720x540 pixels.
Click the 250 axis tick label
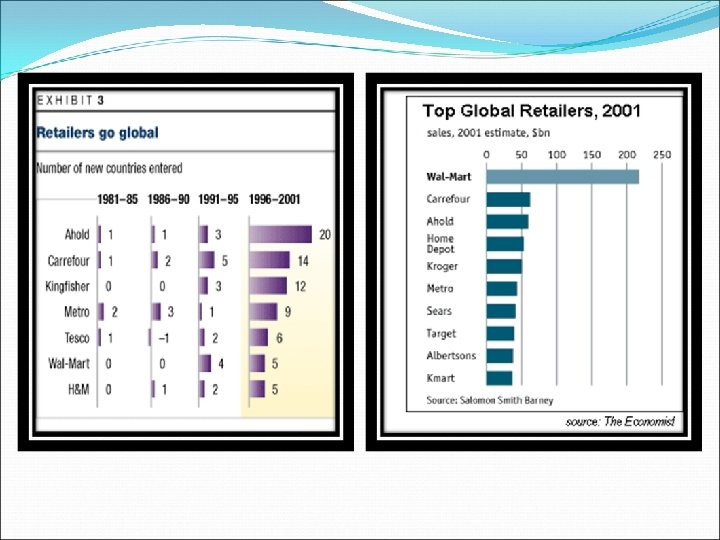coord(662,155)
